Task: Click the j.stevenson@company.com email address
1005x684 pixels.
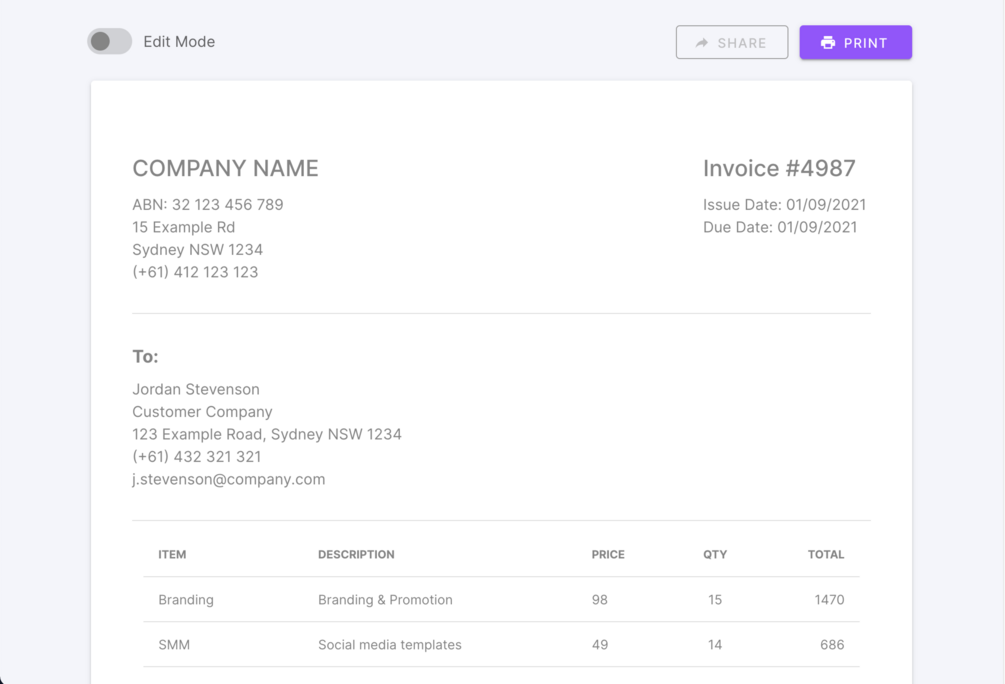Action: [229, 479]
